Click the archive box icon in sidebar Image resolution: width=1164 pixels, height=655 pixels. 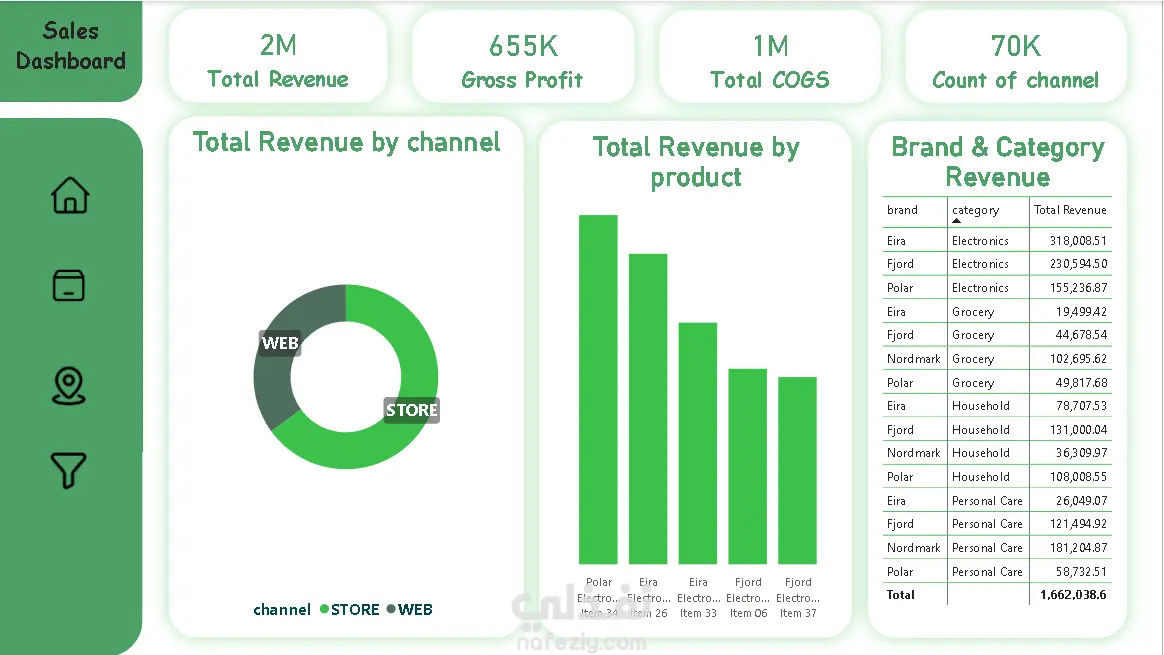click(68, 285)
